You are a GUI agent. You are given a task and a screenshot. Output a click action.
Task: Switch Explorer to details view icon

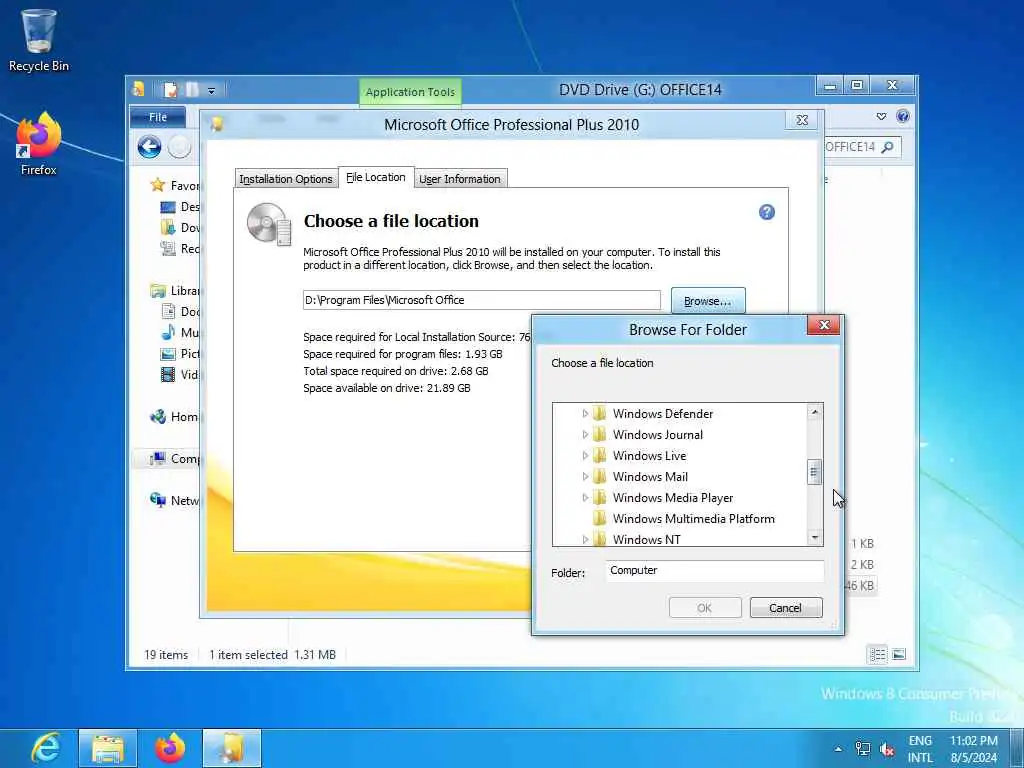(x=878, y=654)
